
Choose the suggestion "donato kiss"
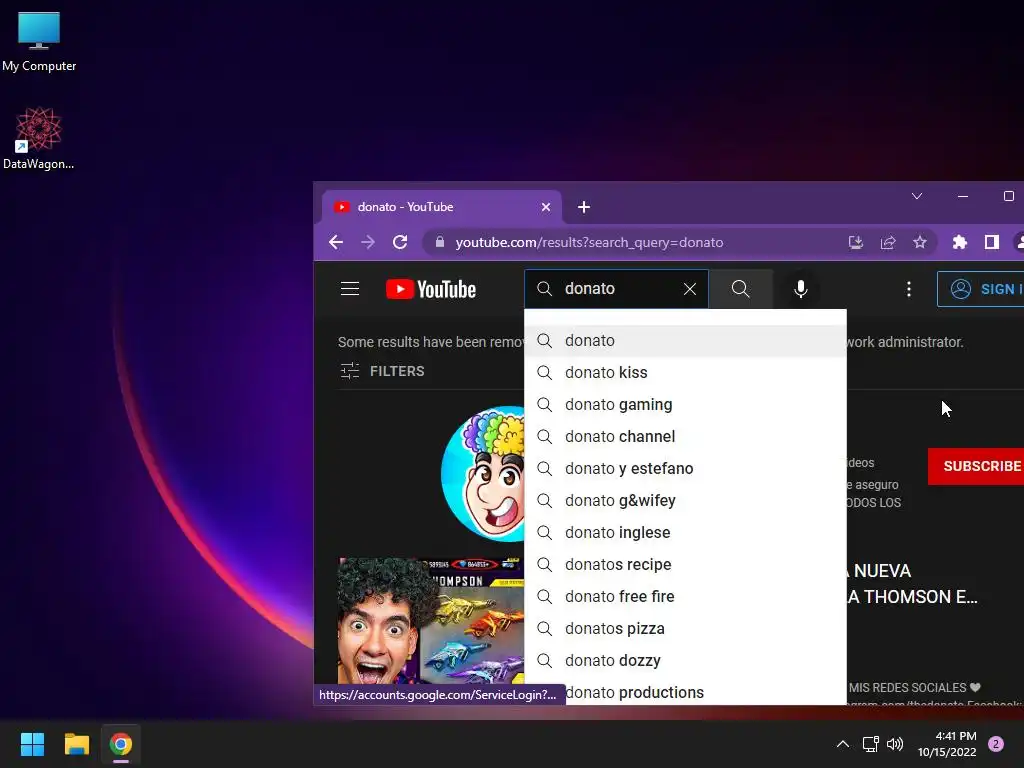click(x=685, y=372)
